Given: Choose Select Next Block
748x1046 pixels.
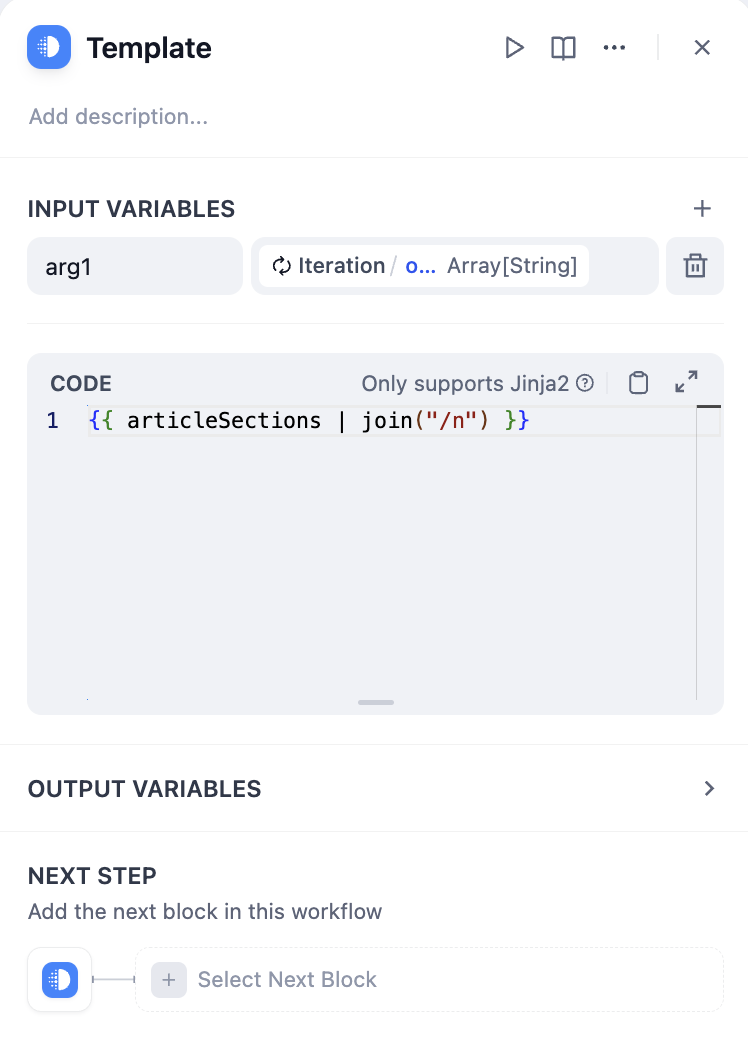Looking at the screenshot, I should pos(286,980).
